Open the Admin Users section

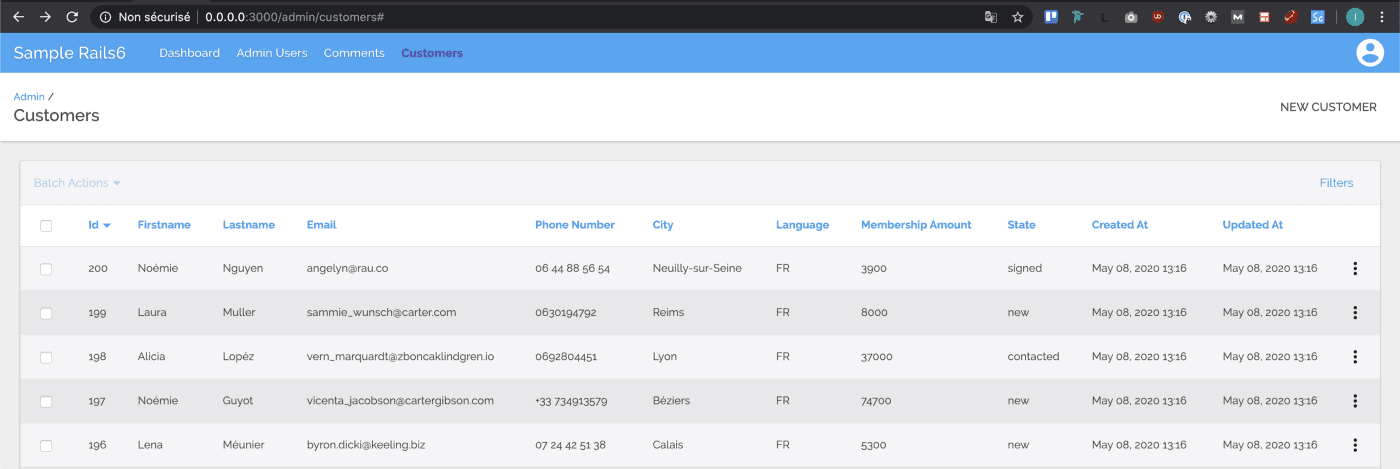(271, 53)
